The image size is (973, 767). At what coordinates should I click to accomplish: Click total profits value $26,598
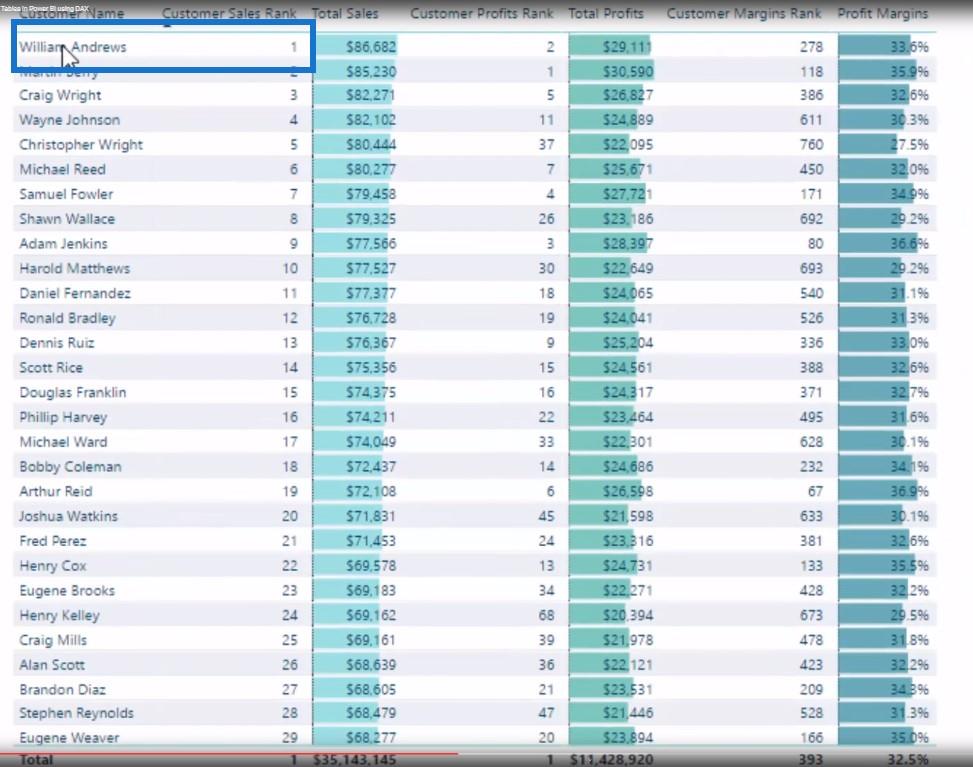pos(628,493)
